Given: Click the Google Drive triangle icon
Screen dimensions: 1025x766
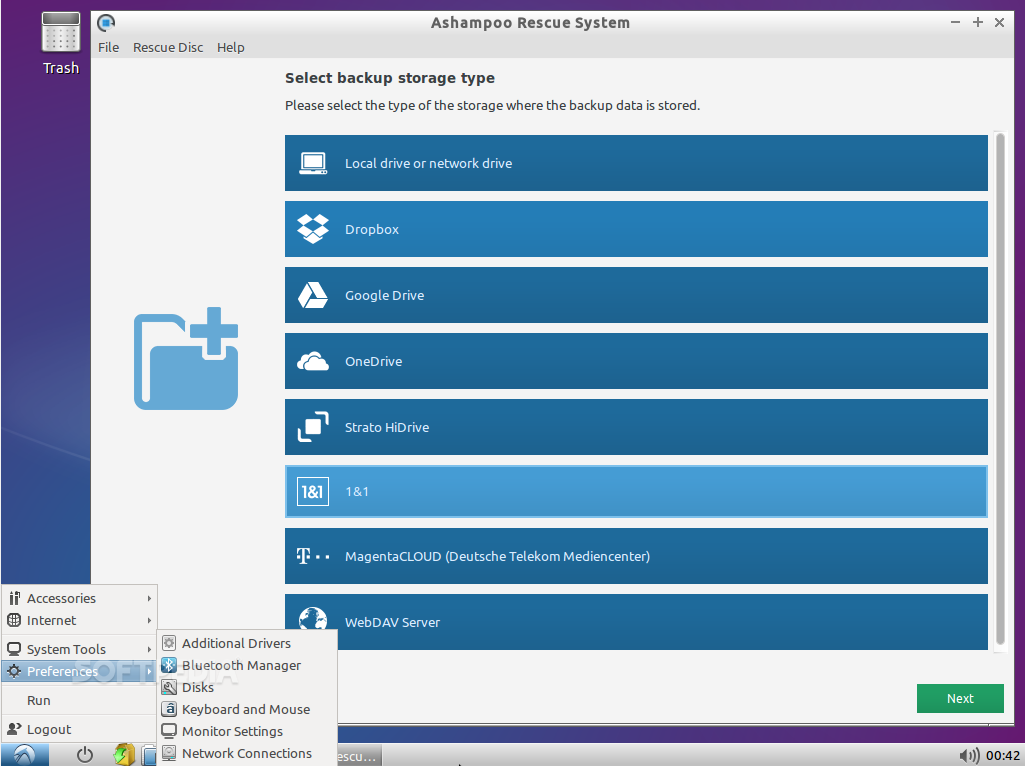Looking at the screenshot, I should [x=313, y=295].
